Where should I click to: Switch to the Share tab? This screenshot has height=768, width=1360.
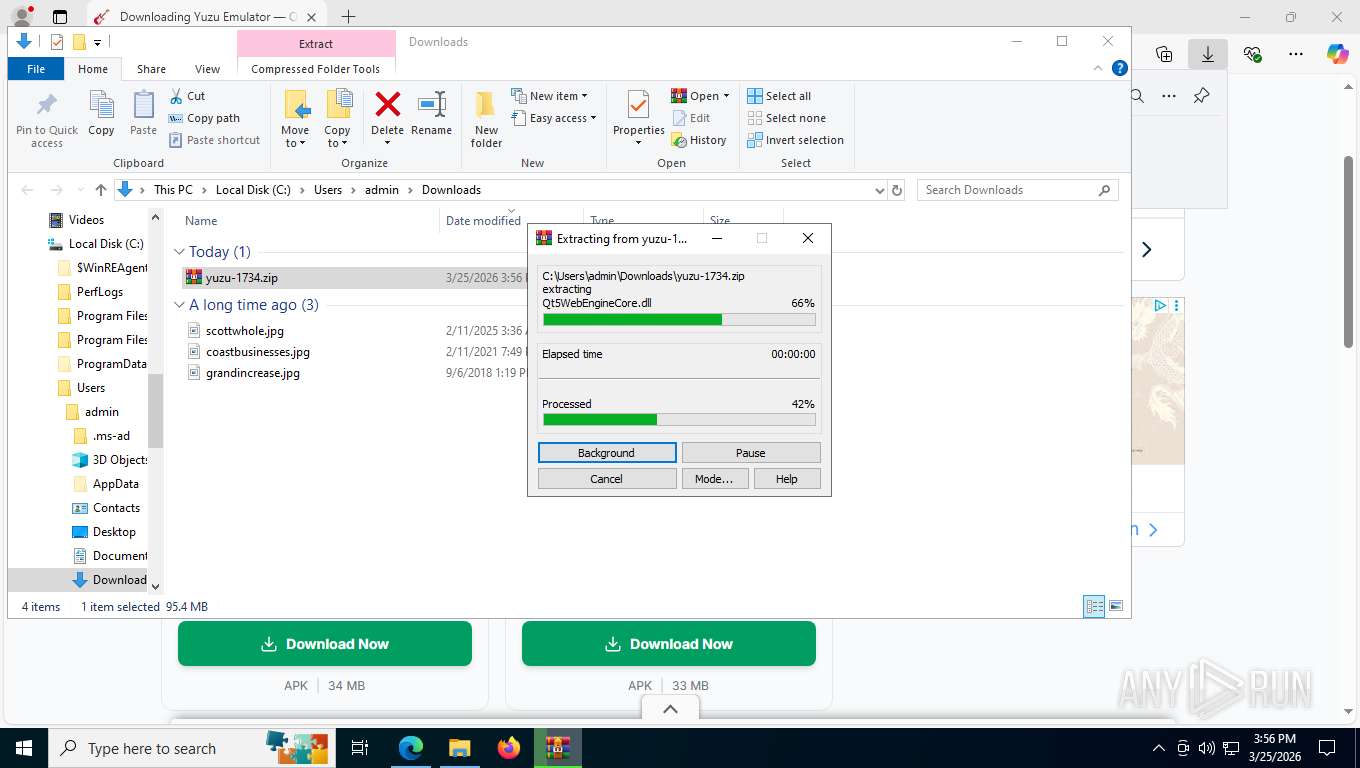[x=151, y=69]
